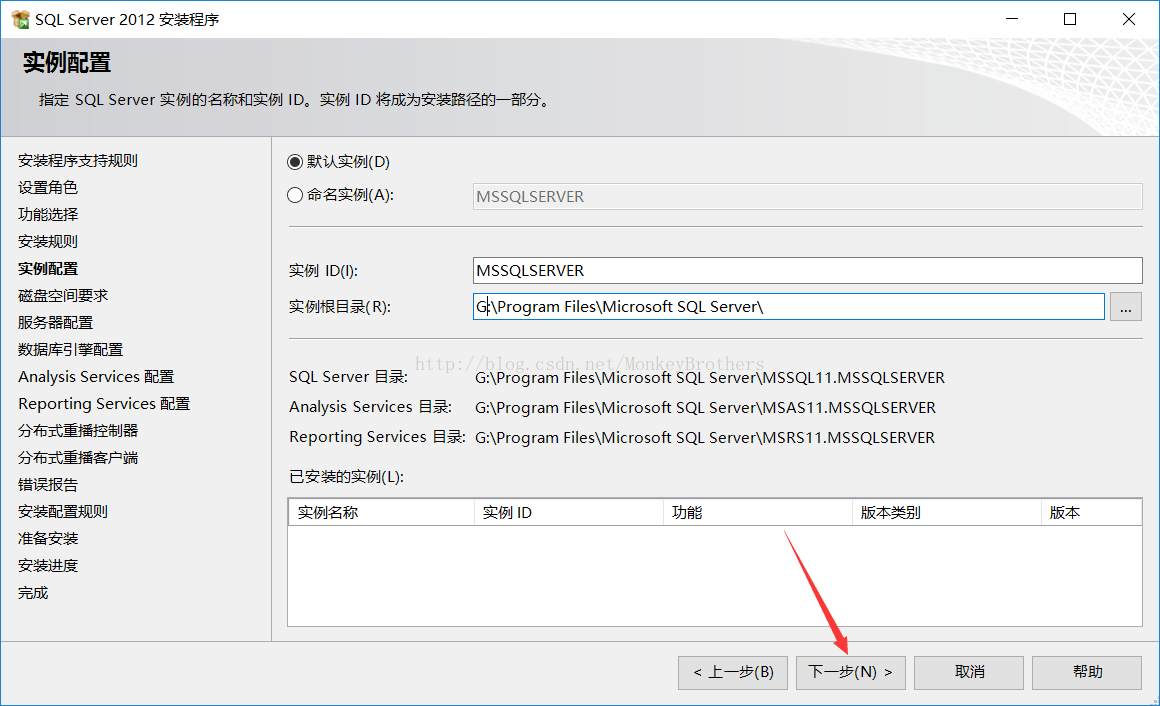Click the 已安装的实例(L) label
This screenshot has height=706, width=1160.
(346, 477)
